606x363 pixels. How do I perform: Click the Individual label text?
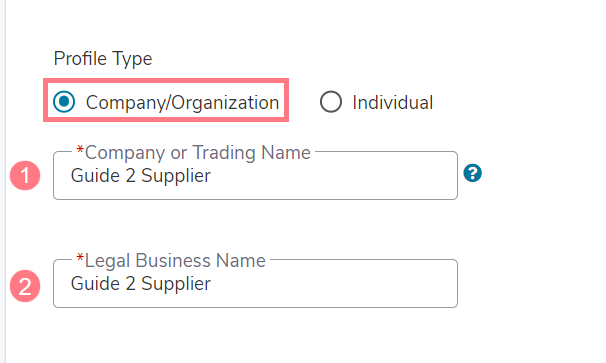pyautogui.click(x=392, y=102)
